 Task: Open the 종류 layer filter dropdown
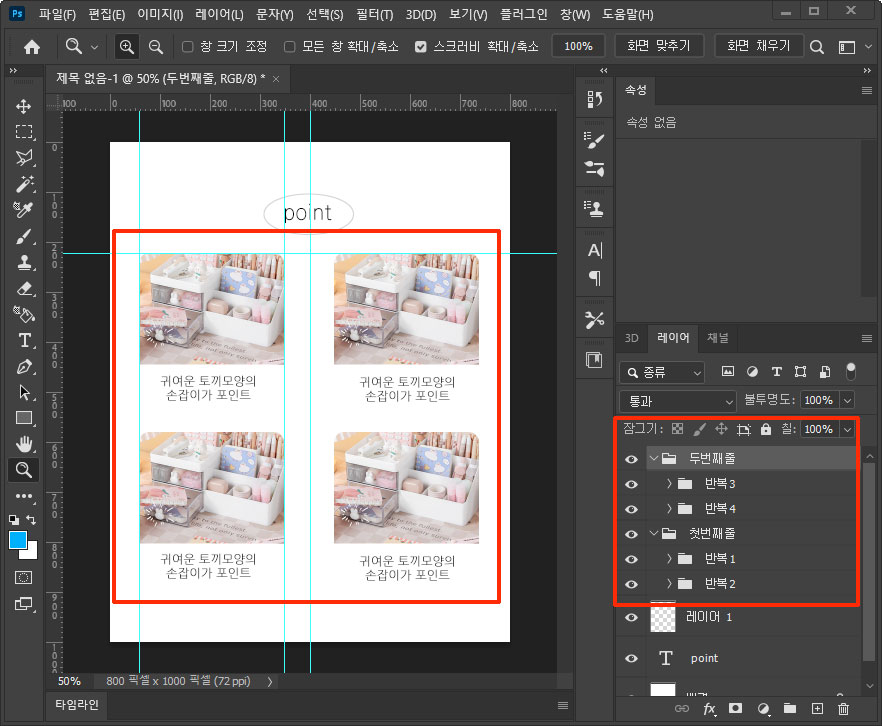tap(662, 372)
